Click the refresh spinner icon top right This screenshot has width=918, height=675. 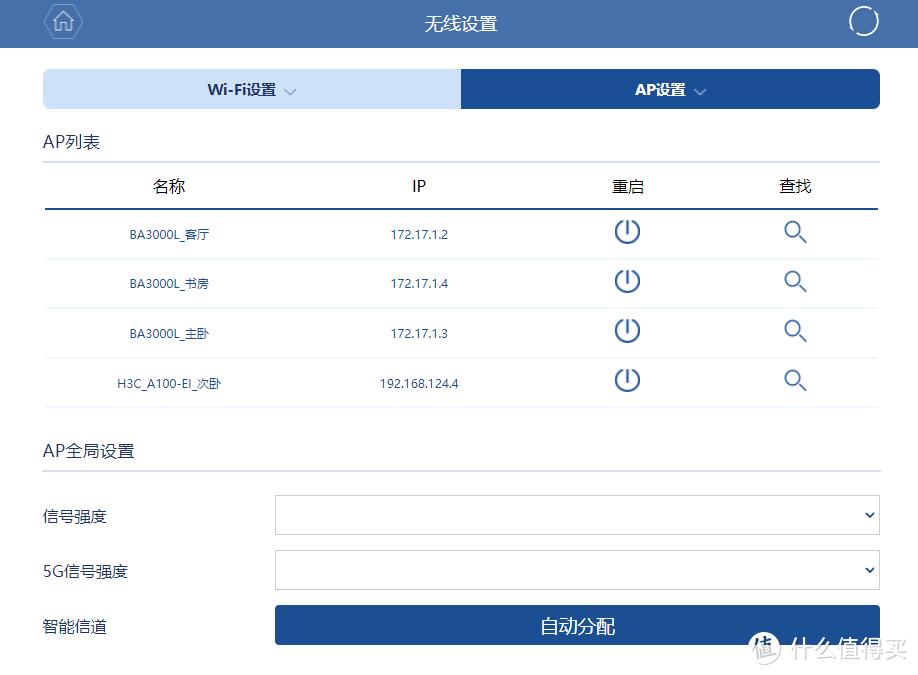click(862, 20)
